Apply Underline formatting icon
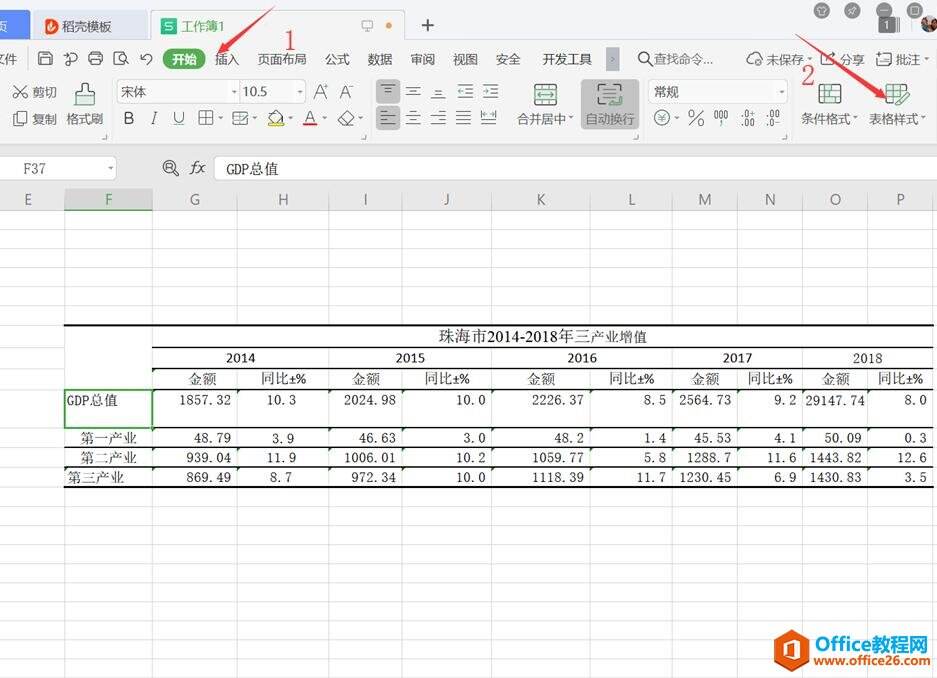 click(x=179, y=118)
